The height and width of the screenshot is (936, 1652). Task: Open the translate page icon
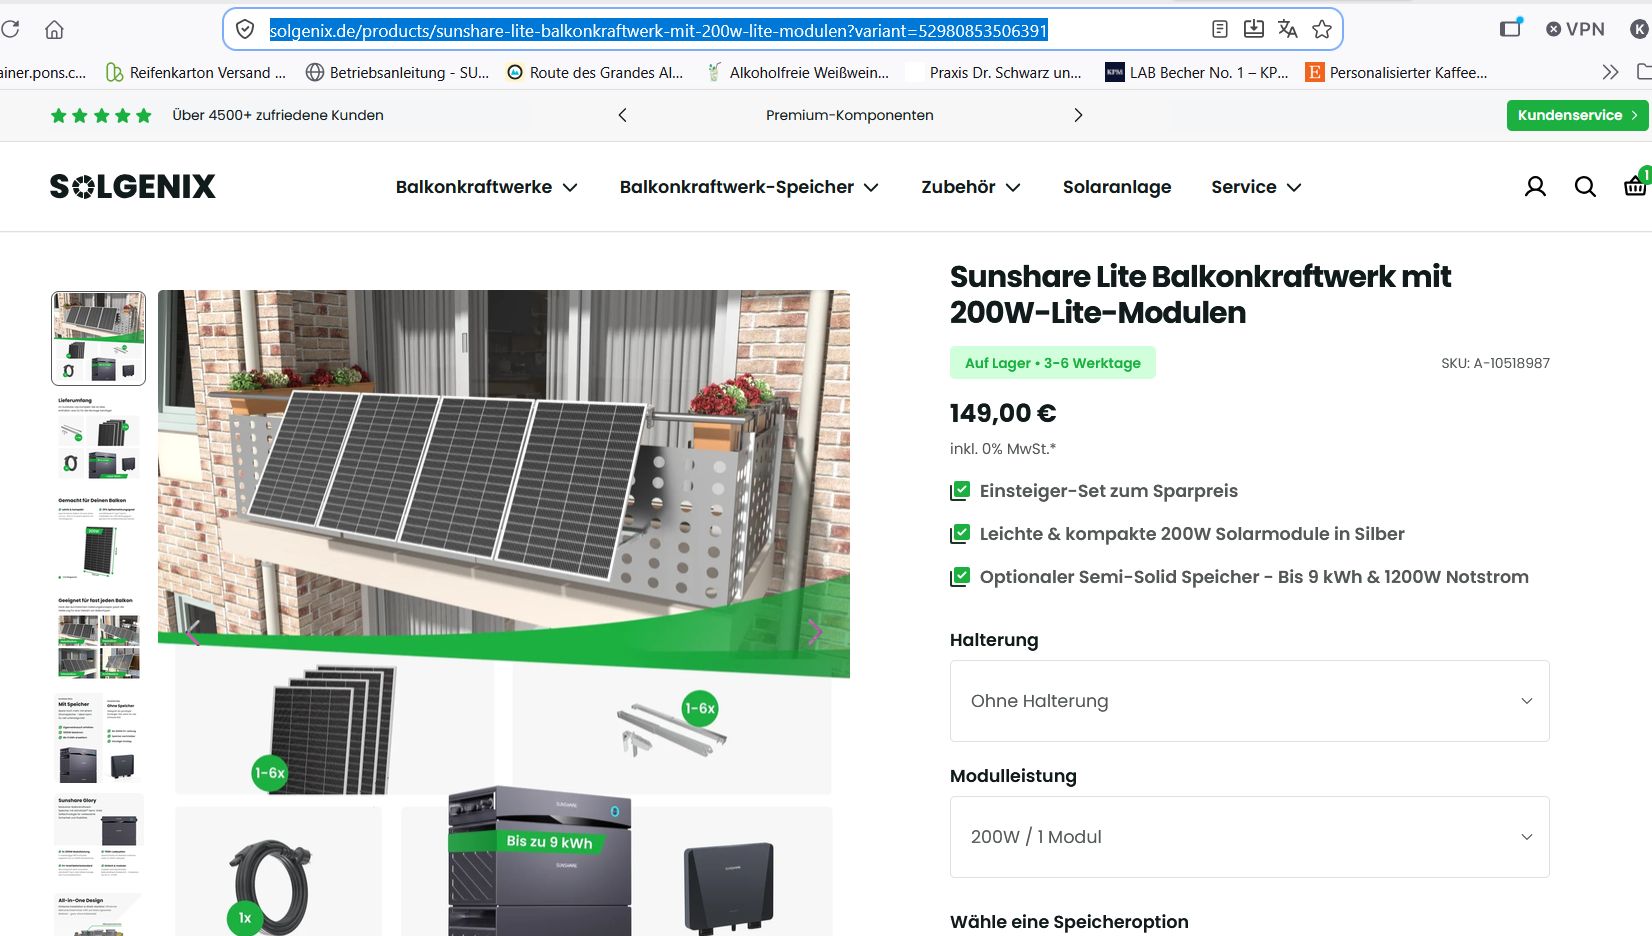1287,30
